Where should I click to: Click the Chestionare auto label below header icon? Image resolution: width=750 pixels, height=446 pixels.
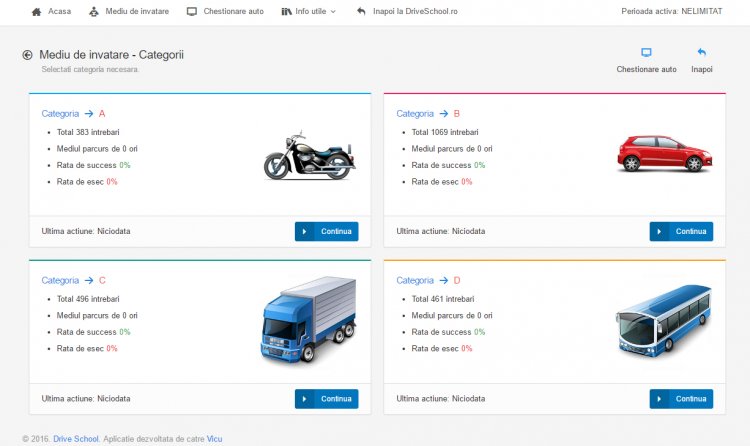tap(646, 69)
